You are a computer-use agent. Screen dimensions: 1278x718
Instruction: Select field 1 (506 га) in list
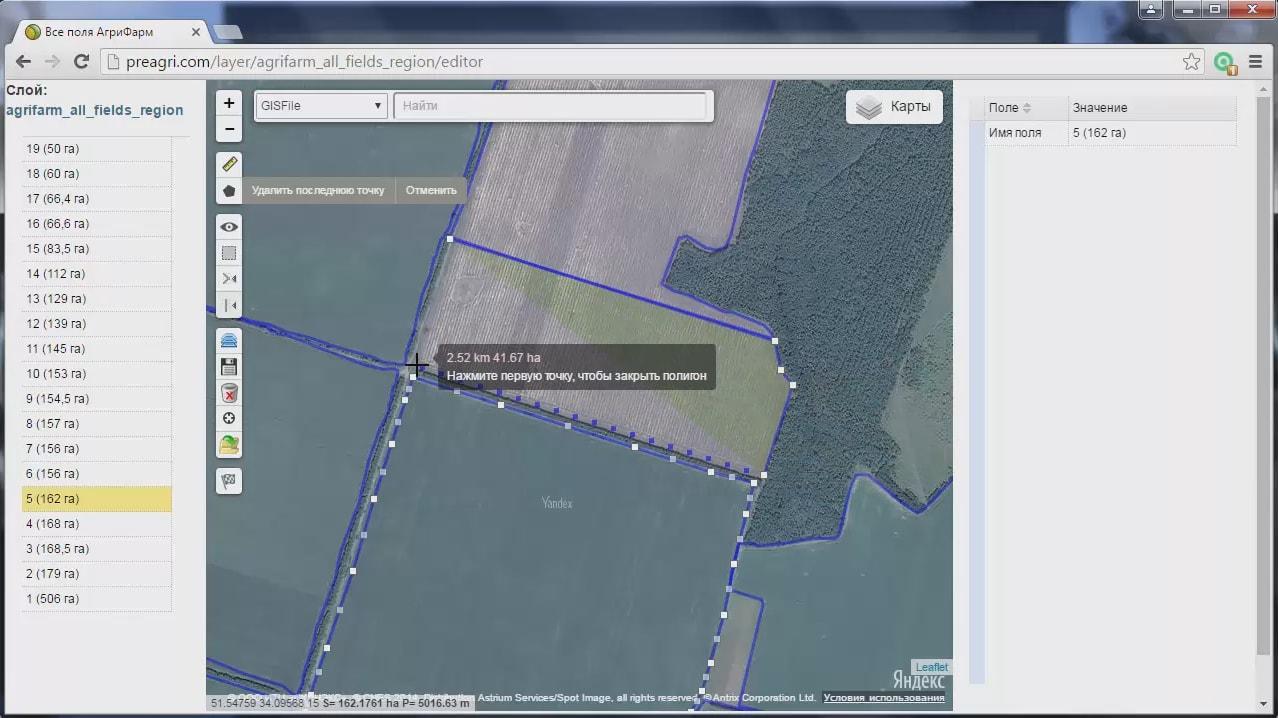[x=96, y=599]
